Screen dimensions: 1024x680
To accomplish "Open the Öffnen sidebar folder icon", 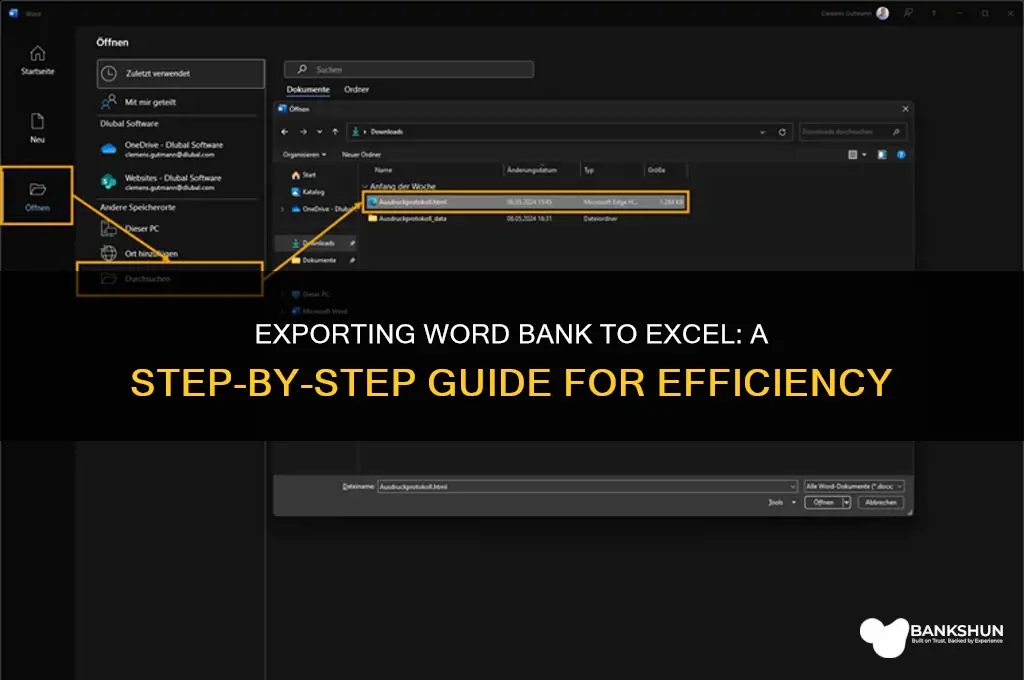I will point(37,189).
